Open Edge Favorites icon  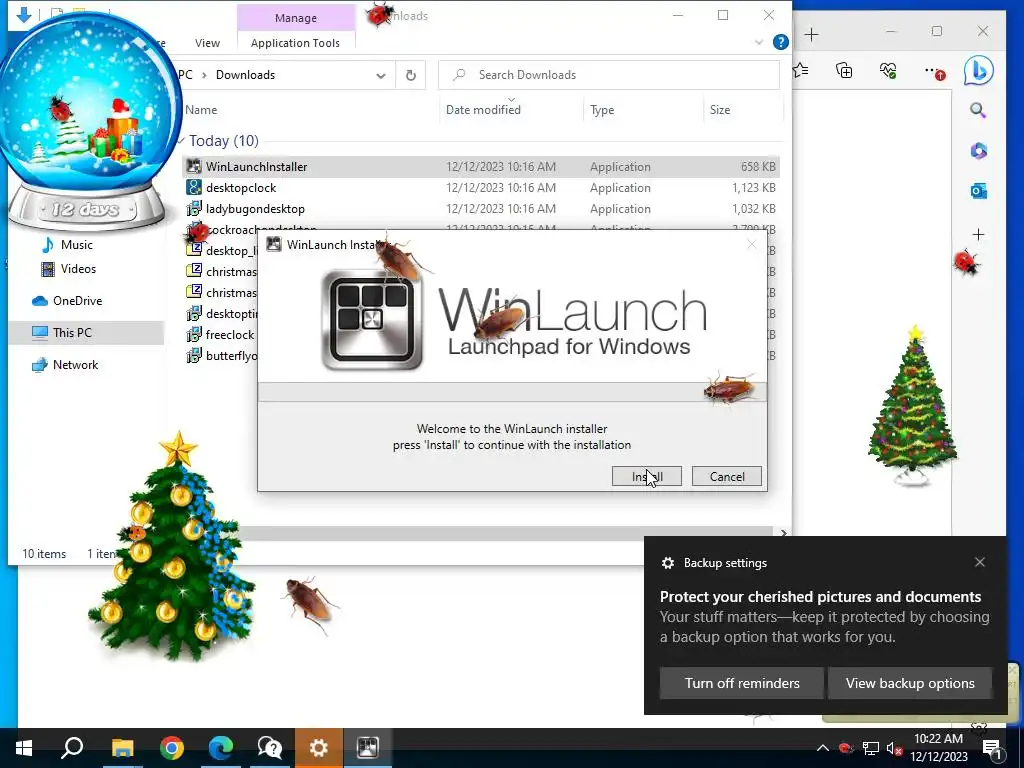pos(801,70)
